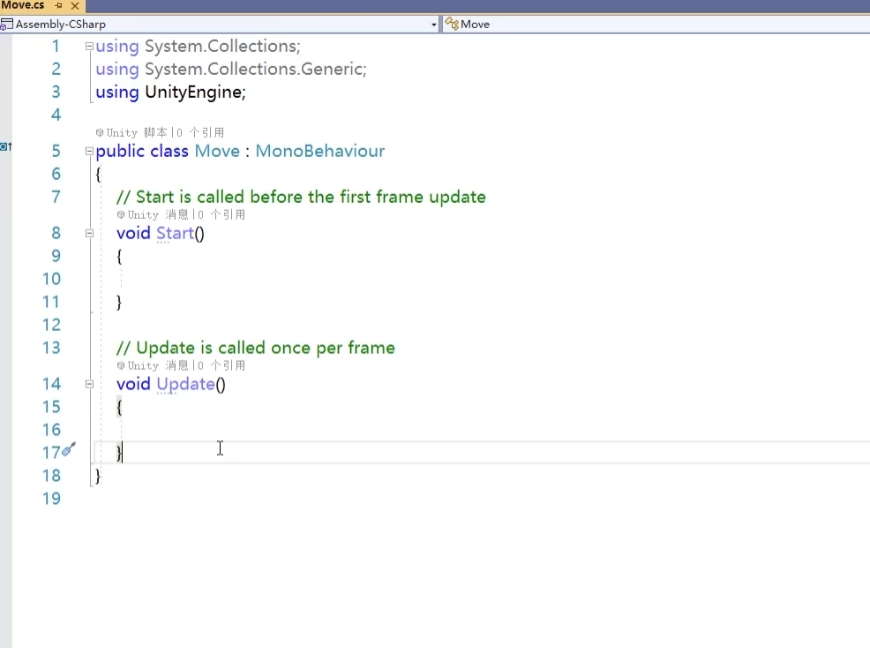Image resolution: width=870 pixels, height=648 pixels.
Task: Click the Start method name
Action: (175, 233)
